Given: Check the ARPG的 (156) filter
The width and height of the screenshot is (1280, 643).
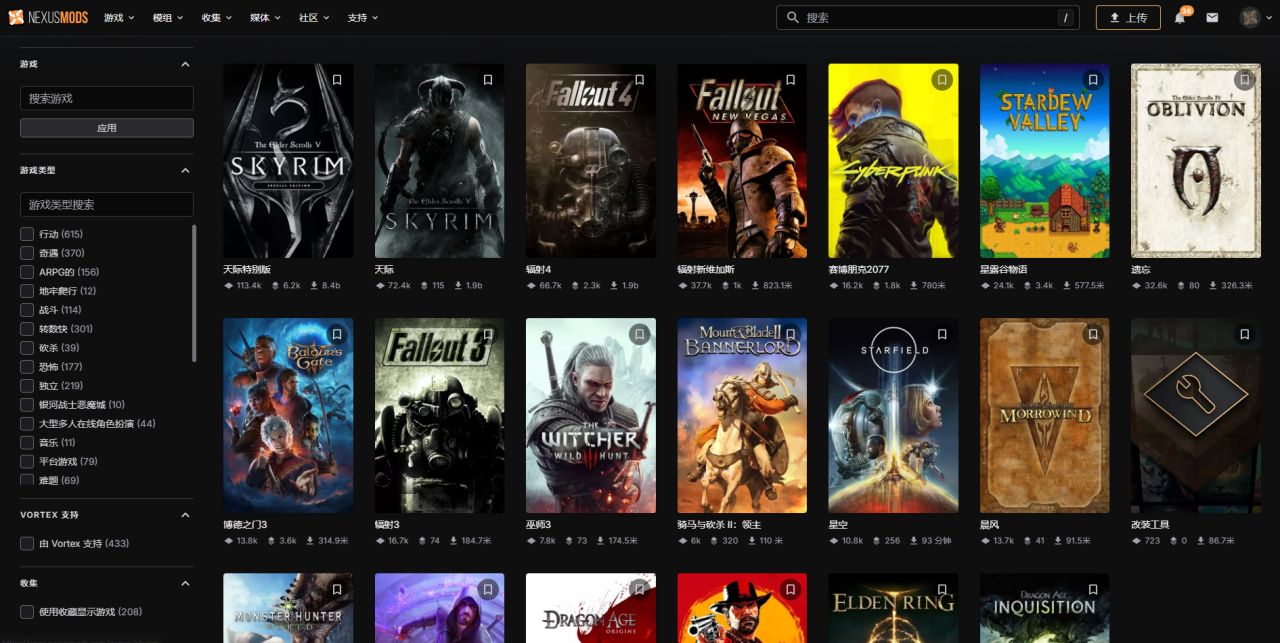Looking at the screenshot, I should point(27,272).
